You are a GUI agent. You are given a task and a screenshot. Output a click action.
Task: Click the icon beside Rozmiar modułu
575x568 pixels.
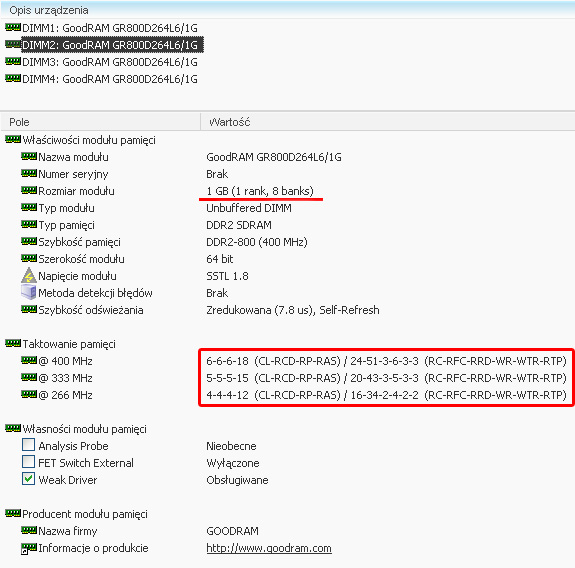coord(29,190)
